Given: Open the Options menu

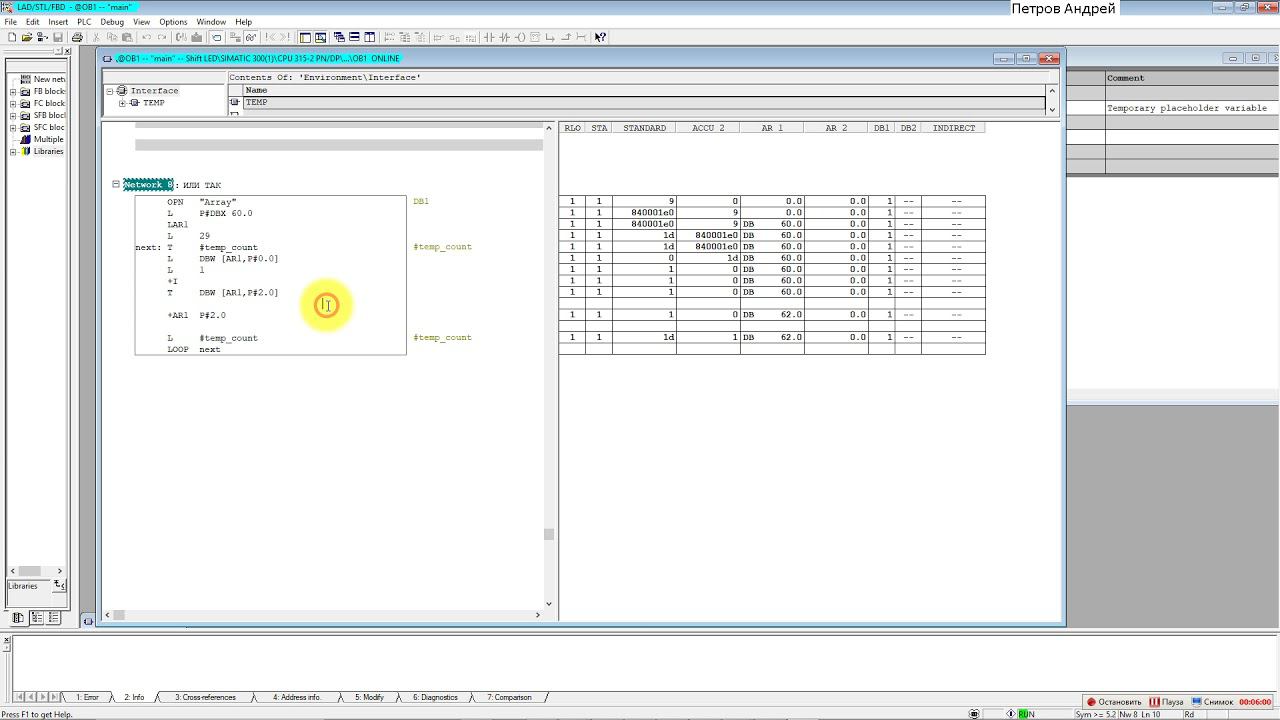Looking at the screenshot, I should (x=173, y=21).
